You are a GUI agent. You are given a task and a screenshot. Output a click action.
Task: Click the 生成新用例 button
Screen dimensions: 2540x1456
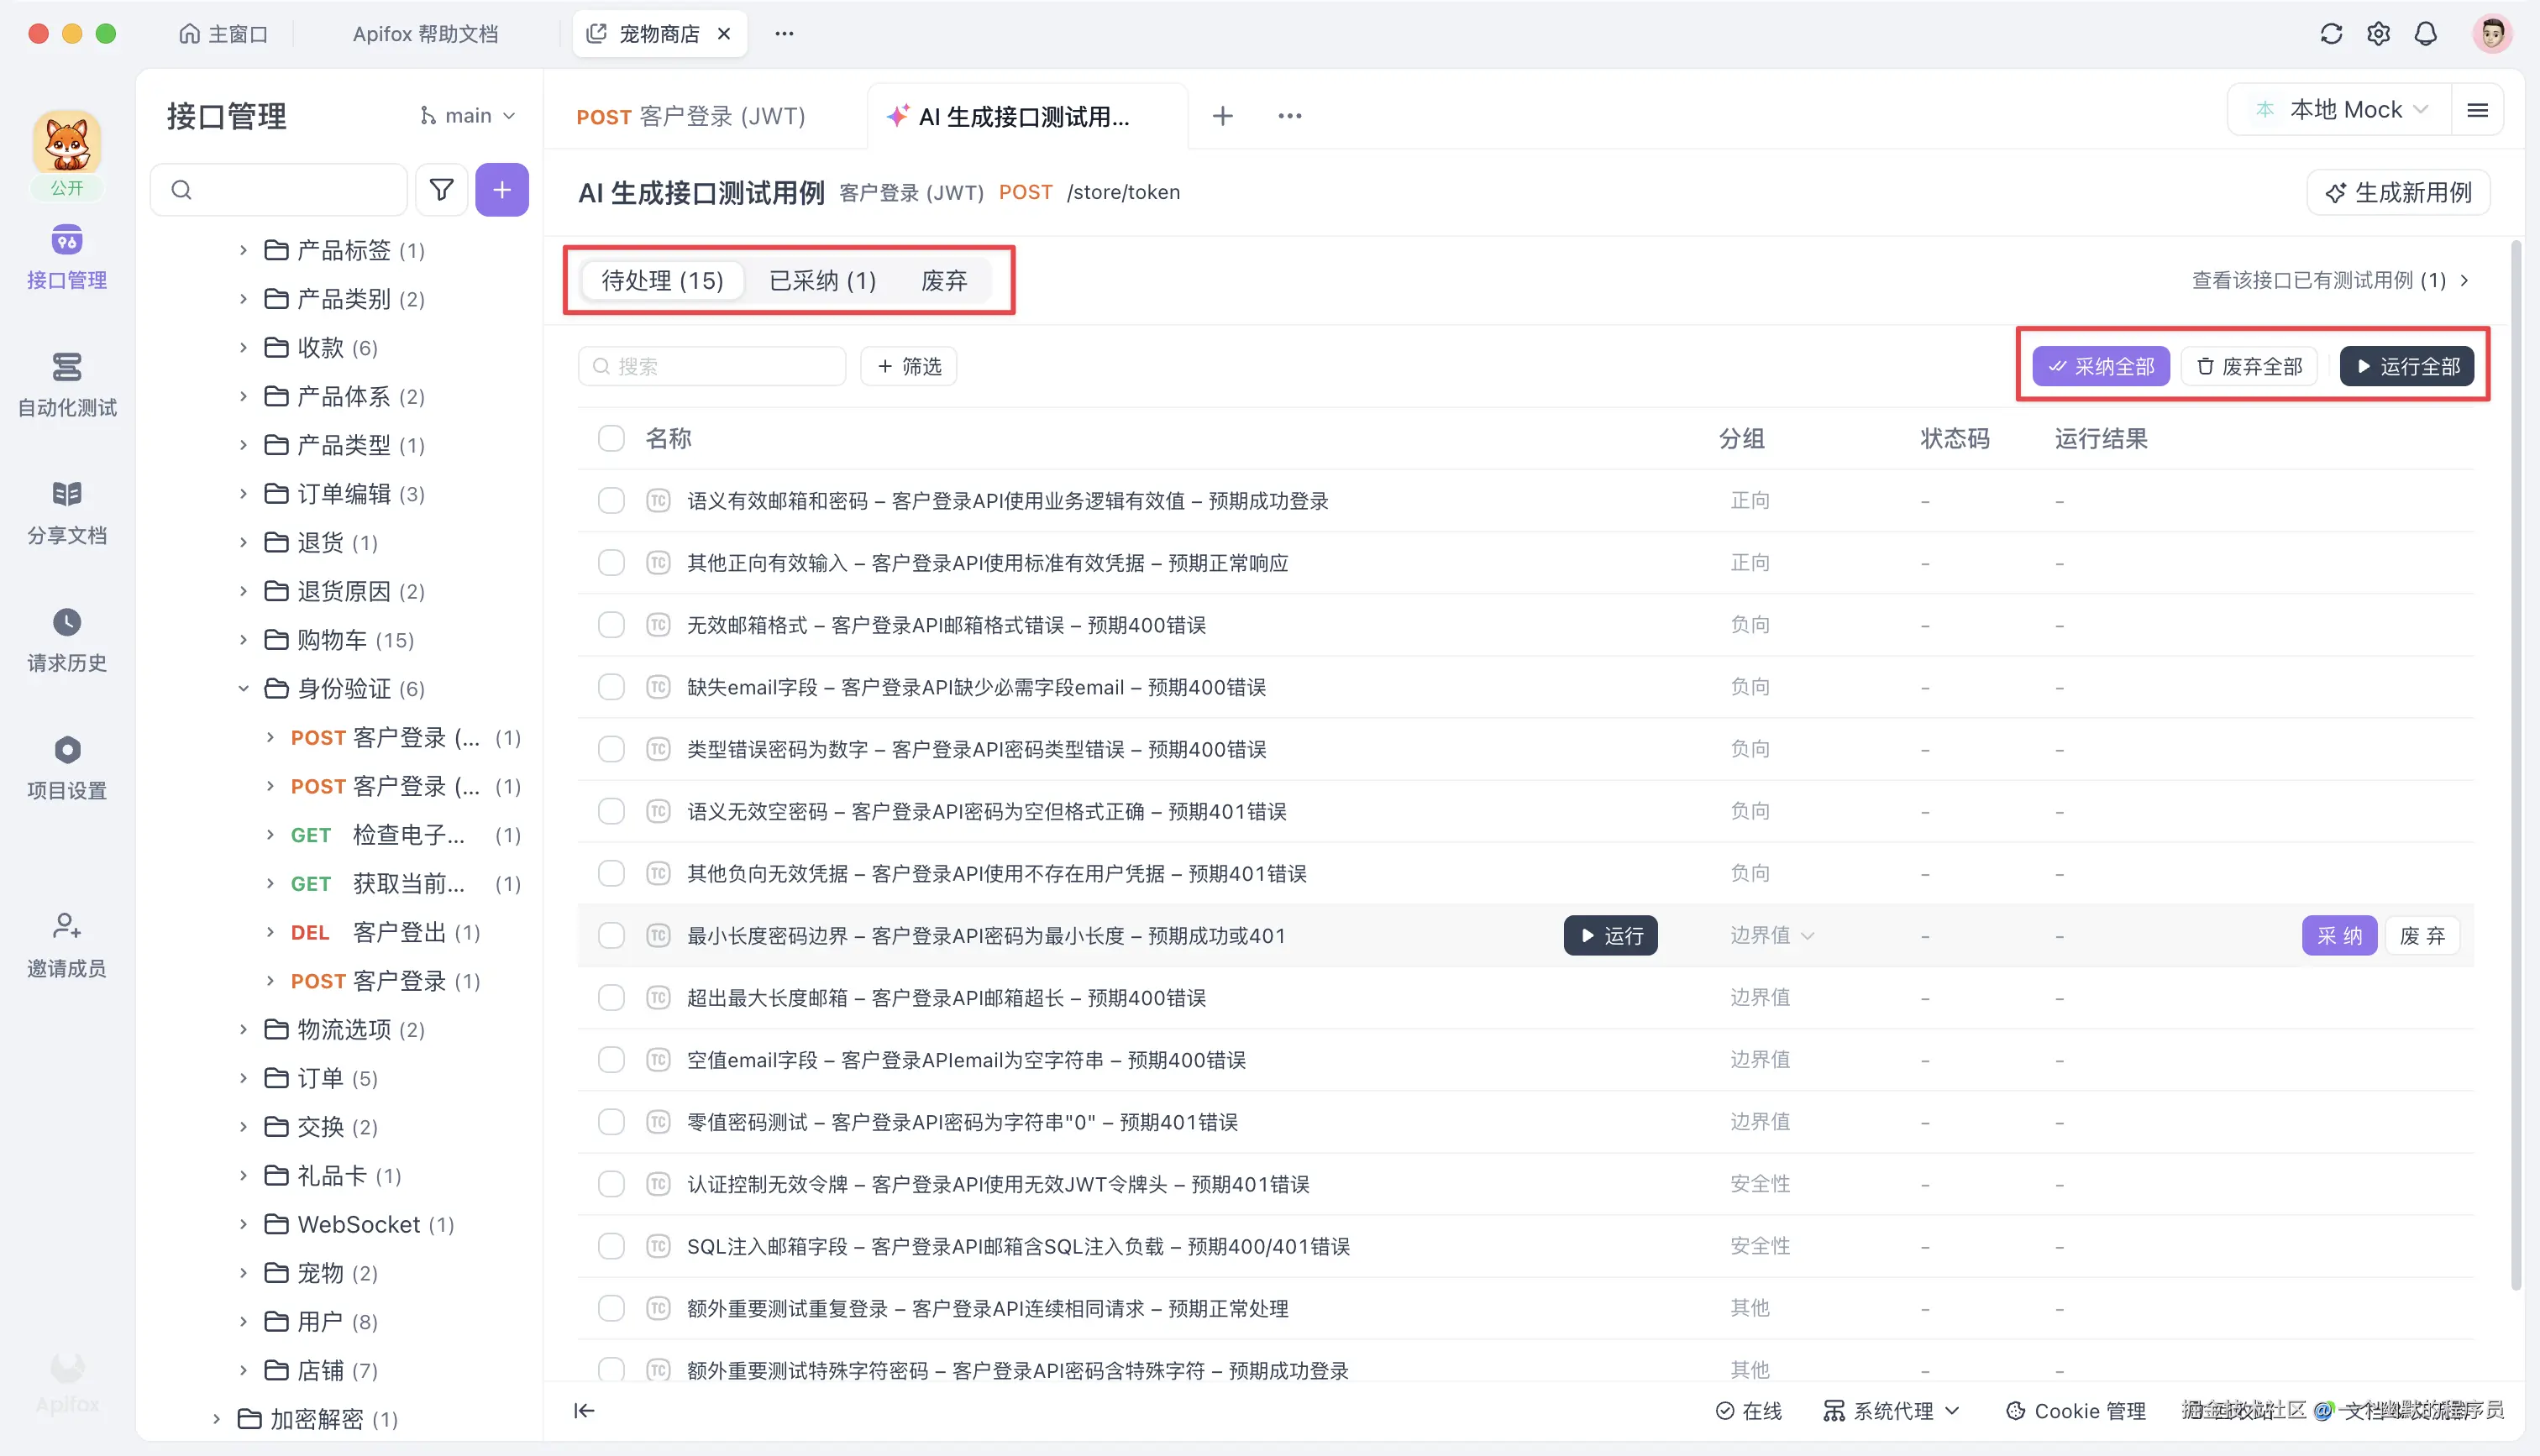point(2398,192)
